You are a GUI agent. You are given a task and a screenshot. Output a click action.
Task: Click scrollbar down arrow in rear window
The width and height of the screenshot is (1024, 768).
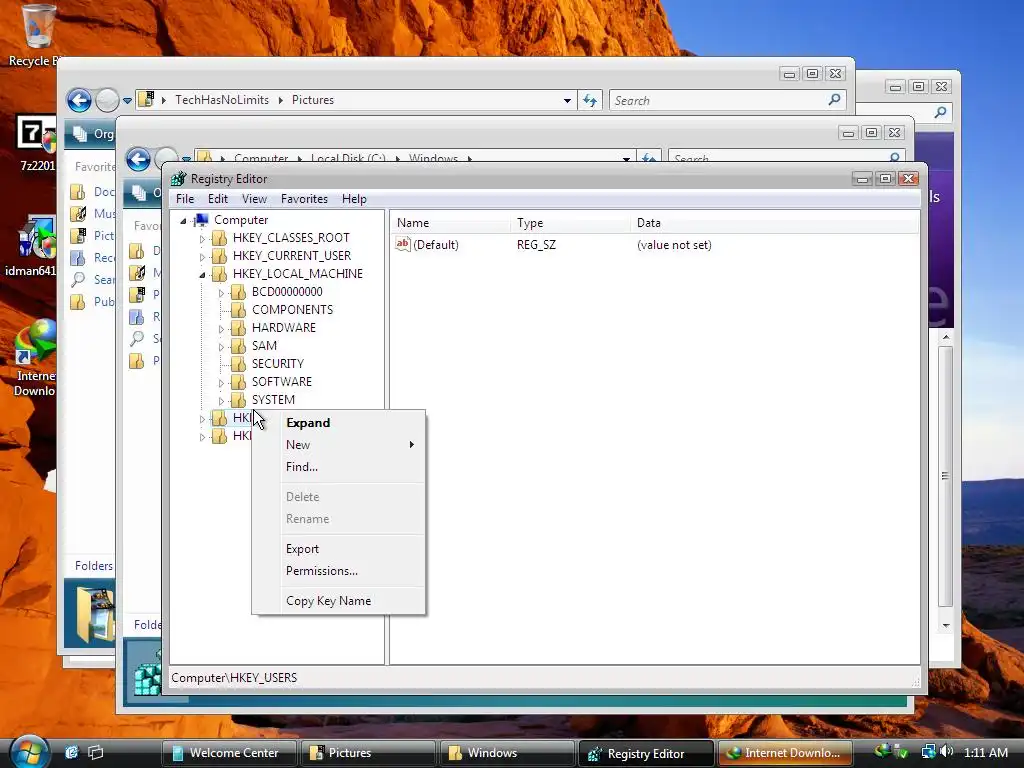click(x=946, y=626)
